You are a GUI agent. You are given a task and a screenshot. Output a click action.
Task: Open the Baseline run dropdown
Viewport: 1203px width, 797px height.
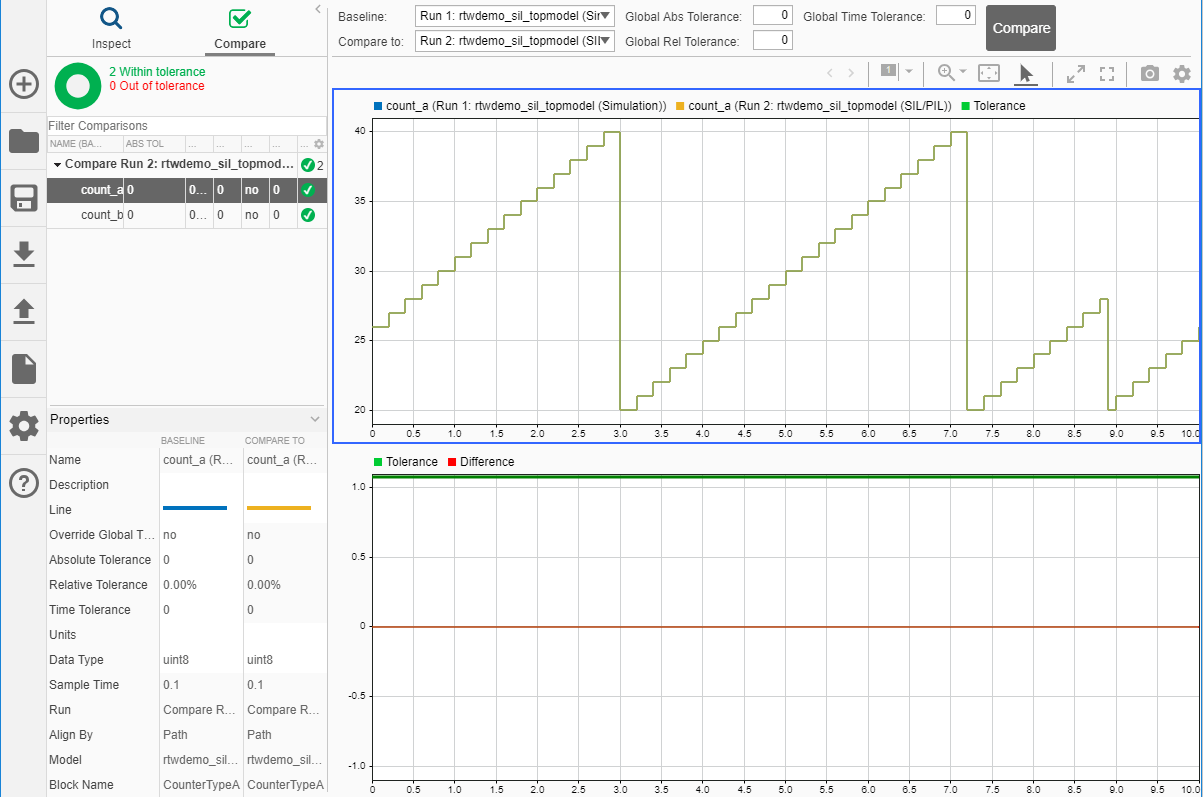click(515, 16)
